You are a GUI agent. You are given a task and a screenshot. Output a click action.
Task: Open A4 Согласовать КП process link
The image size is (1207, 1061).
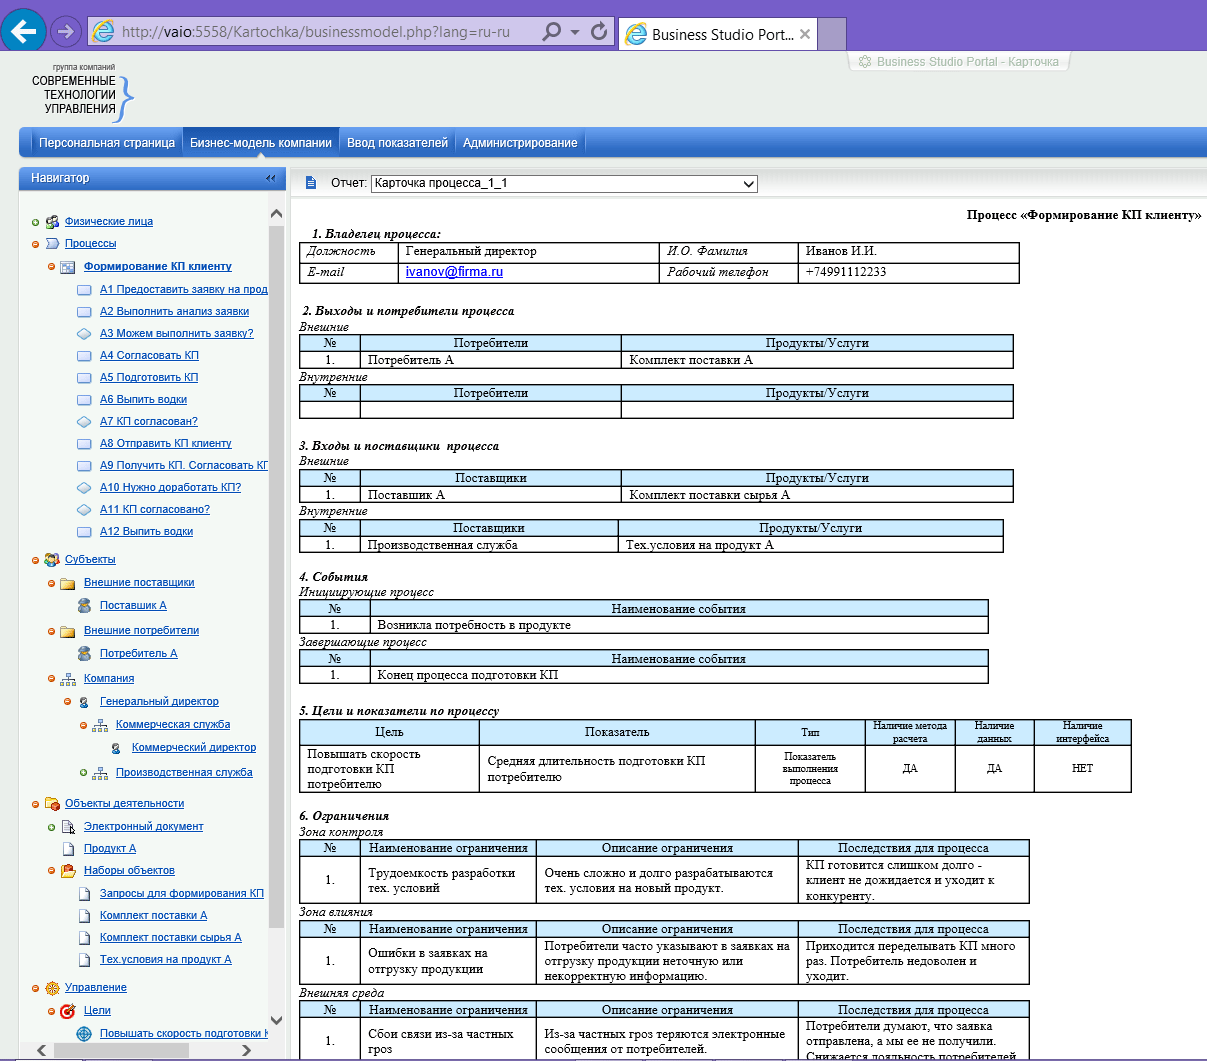(149, 356)
